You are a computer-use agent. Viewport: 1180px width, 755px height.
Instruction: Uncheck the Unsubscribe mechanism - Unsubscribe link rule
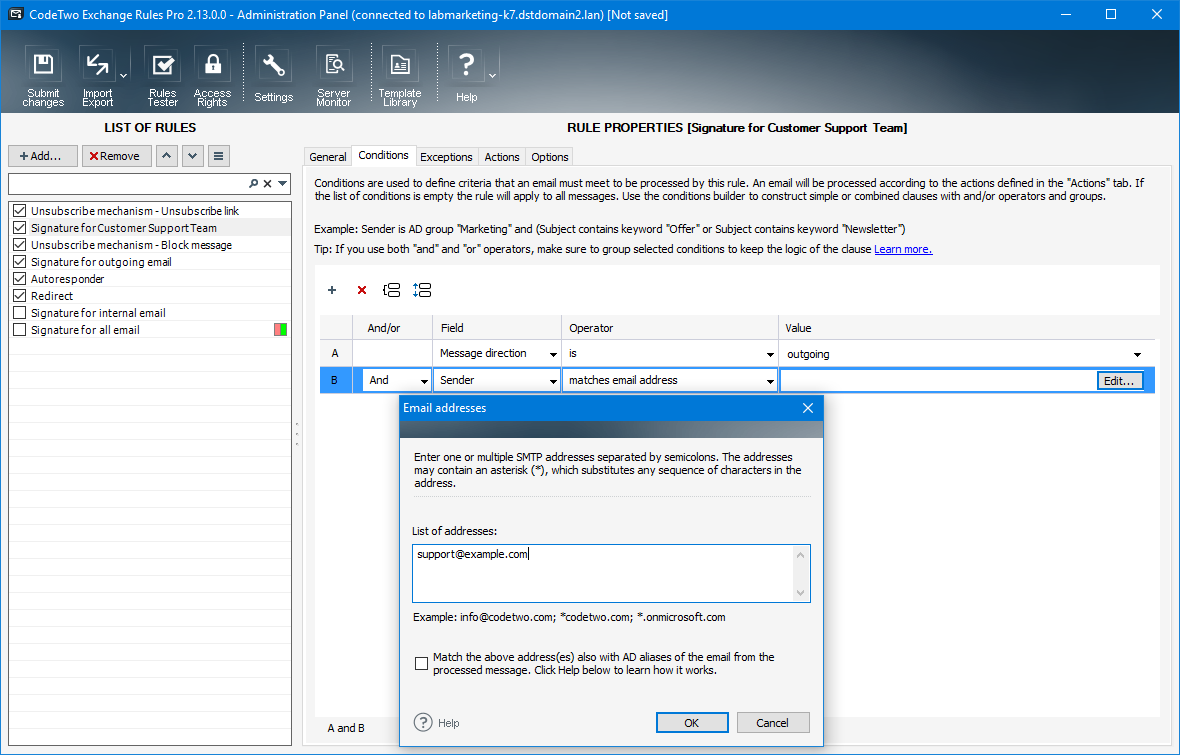[20, 211]
